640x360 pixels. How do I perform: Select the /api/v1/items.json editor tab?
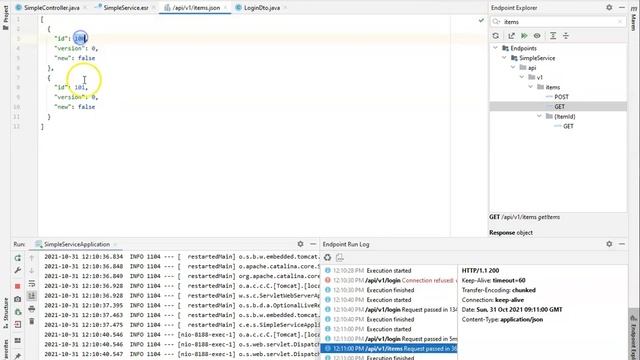coord(196,8)
